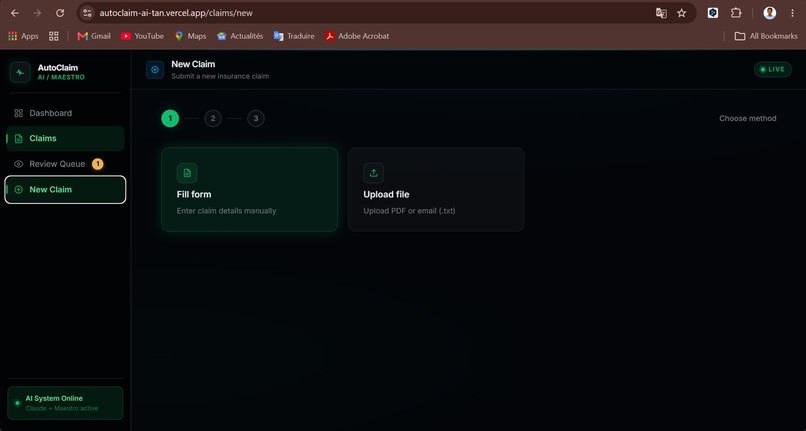The image size is (806, 431).
Task: Click the AutoClaim logo icon
Action: [20, 72]
